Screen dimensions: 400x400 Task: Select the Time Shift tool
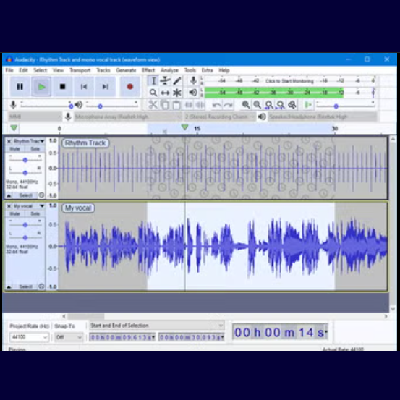(165, 93)
